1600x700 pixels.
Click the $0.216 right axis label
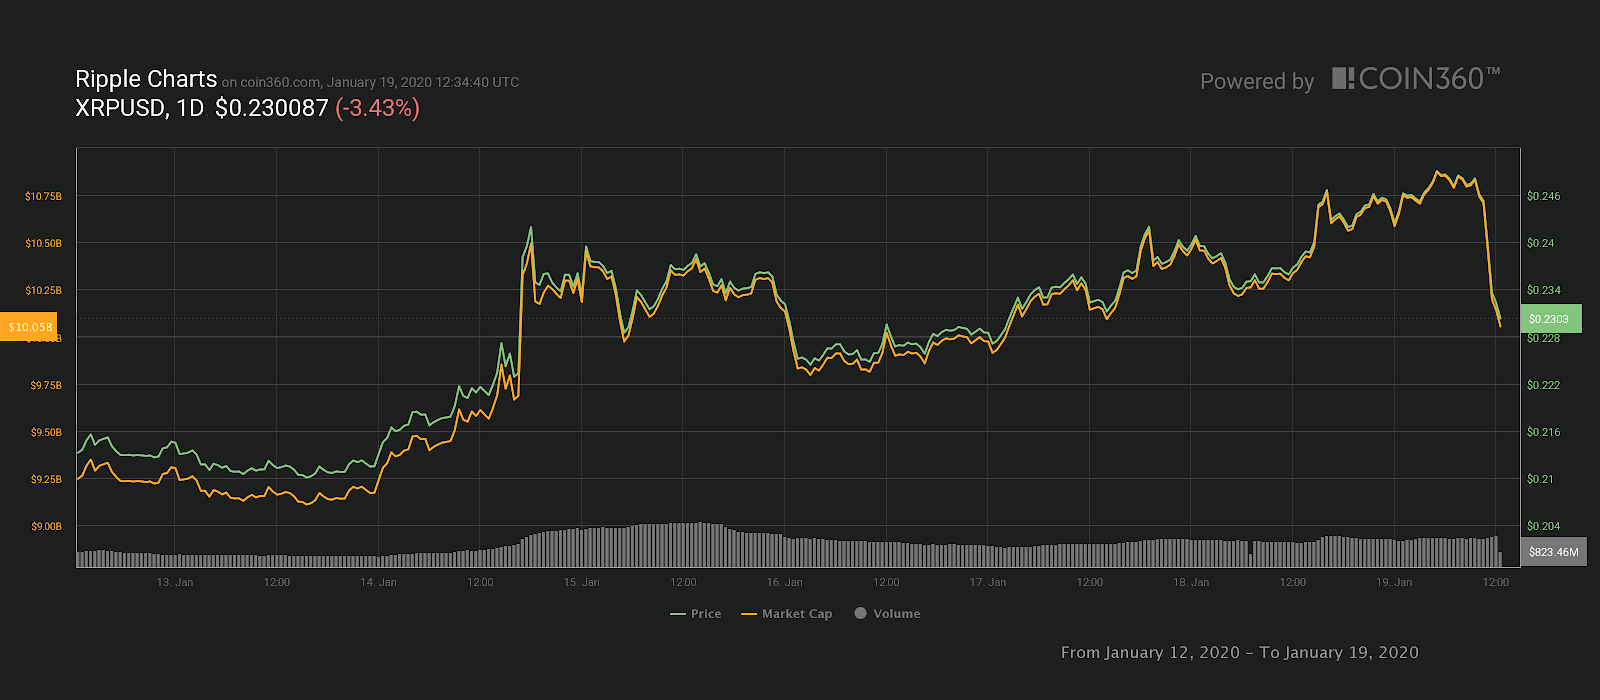1543,433
